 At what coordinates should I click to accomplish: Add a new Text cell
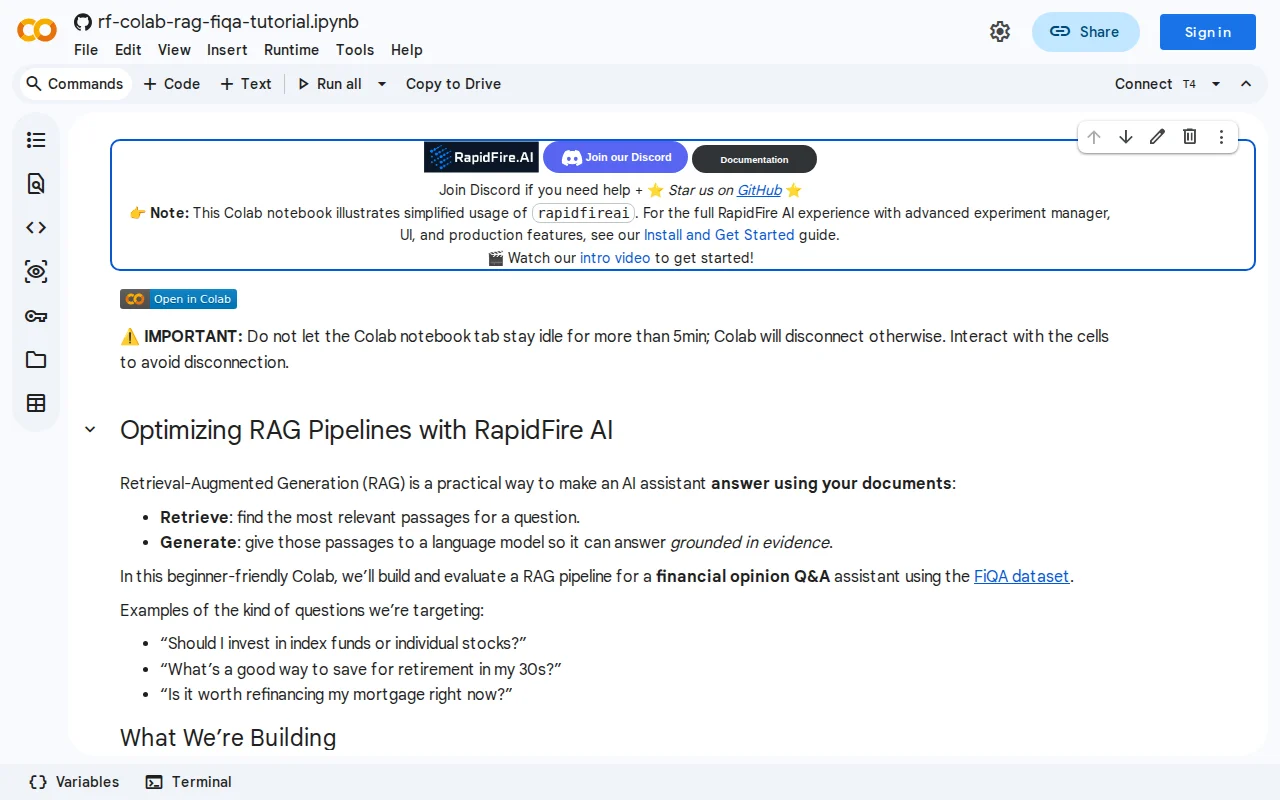click(246, 84)
